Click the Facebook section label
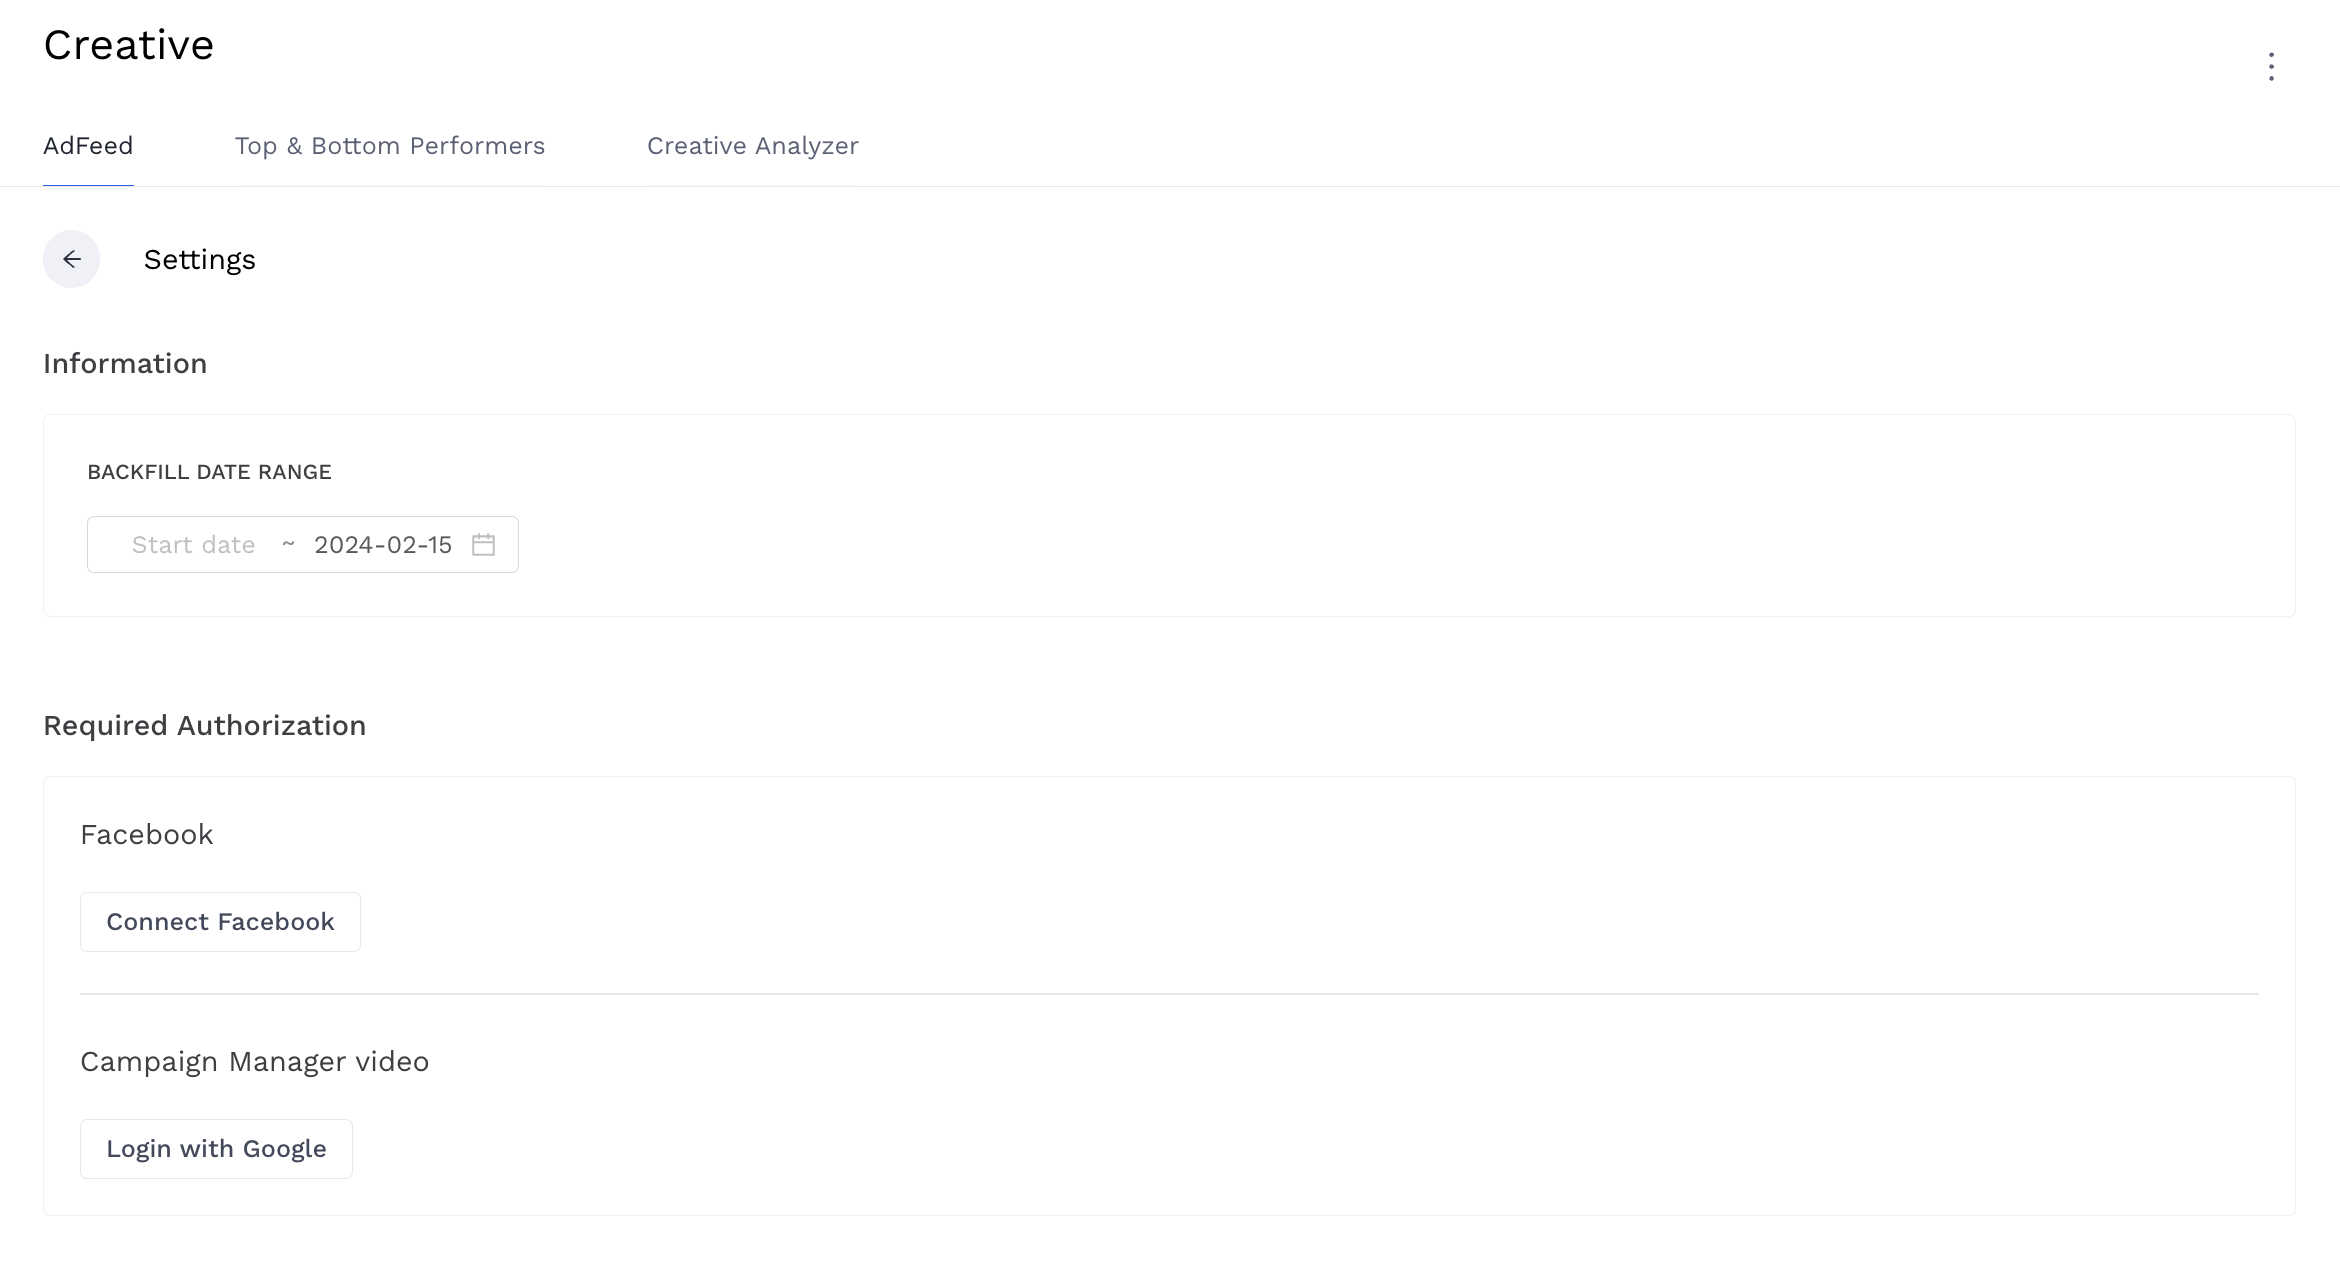2340x1268 pixels. (x=146, y=834)
